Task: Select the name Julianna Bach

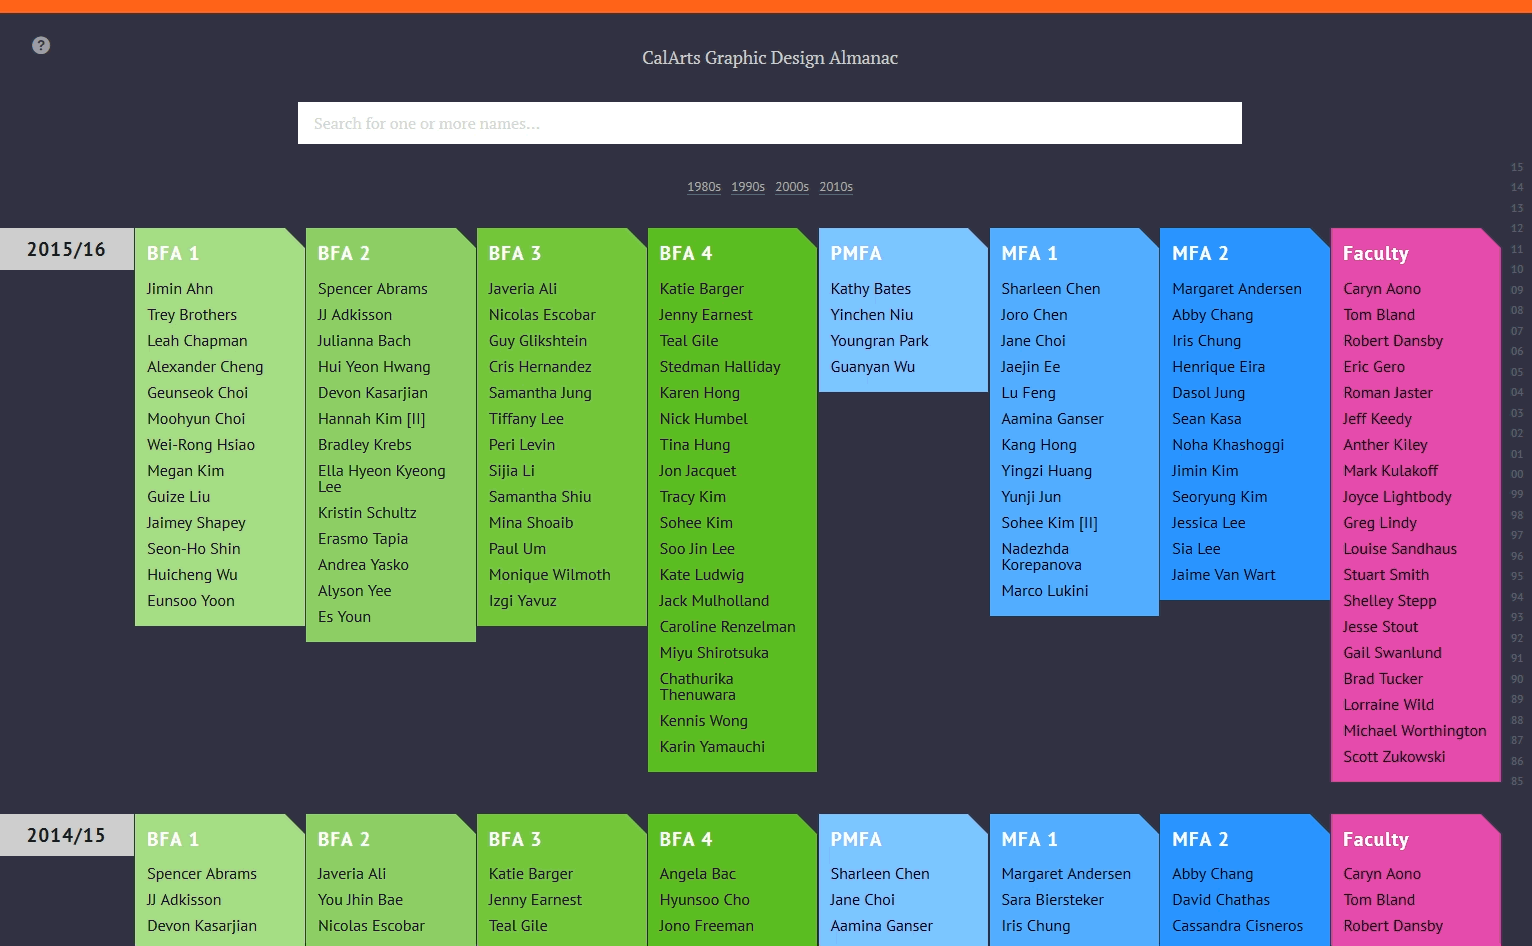Action: [x=364, y=341]
